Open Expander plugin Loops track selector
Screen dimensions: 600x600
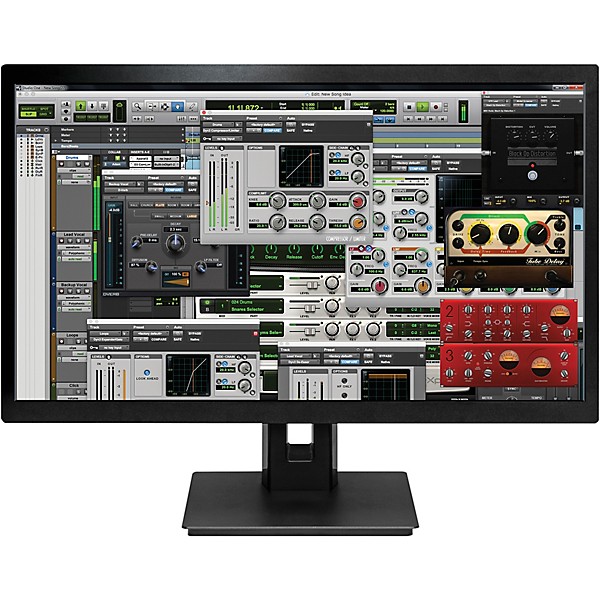tap(105, 333)
